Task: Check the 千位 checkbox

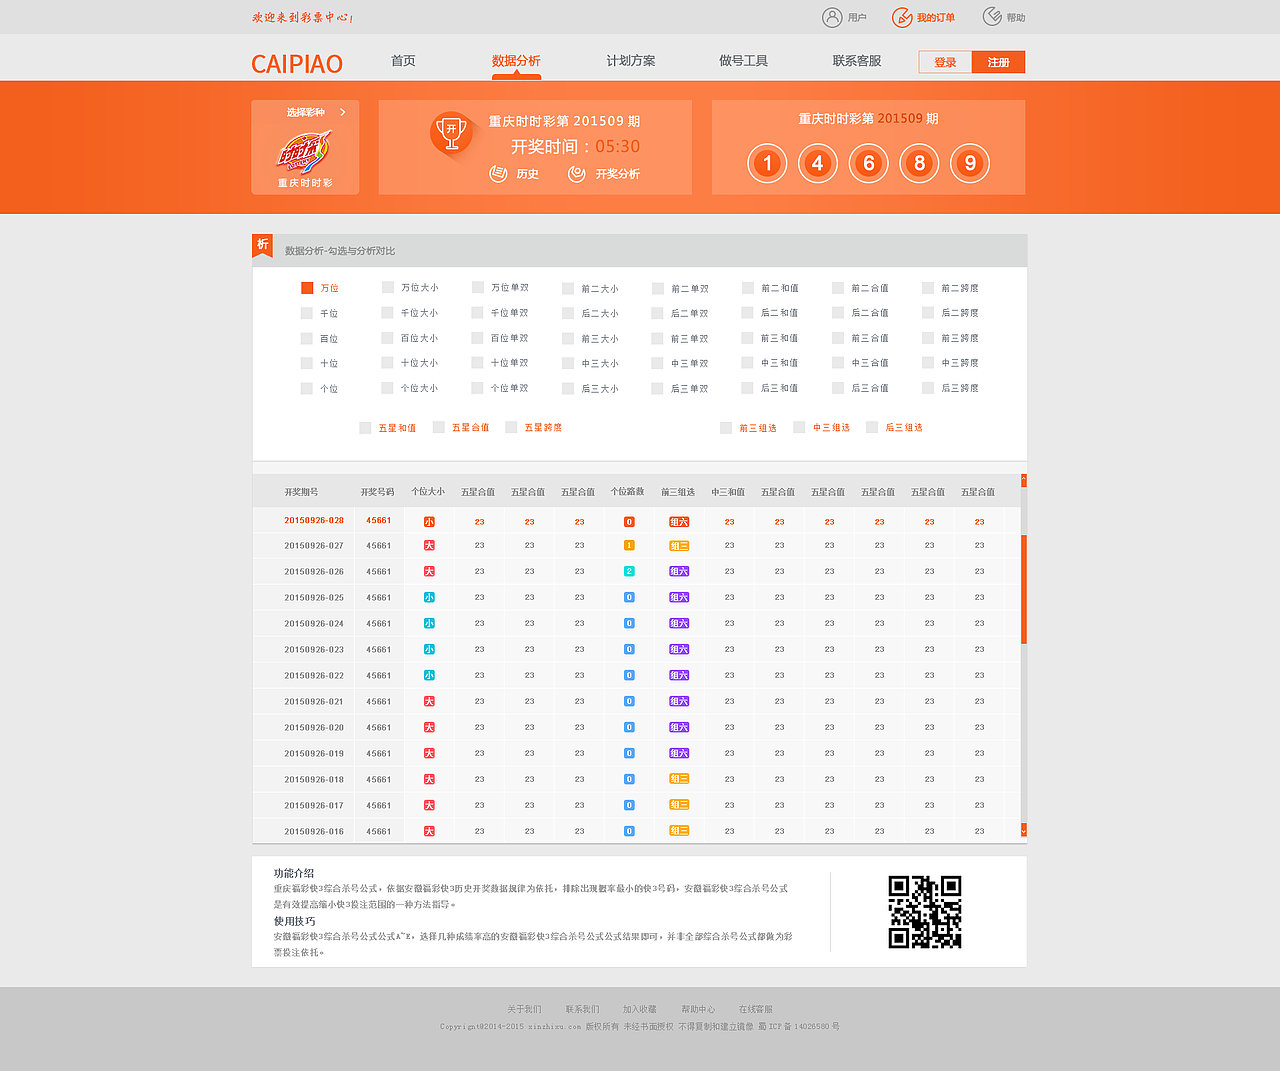Action: tap(307, 313)
